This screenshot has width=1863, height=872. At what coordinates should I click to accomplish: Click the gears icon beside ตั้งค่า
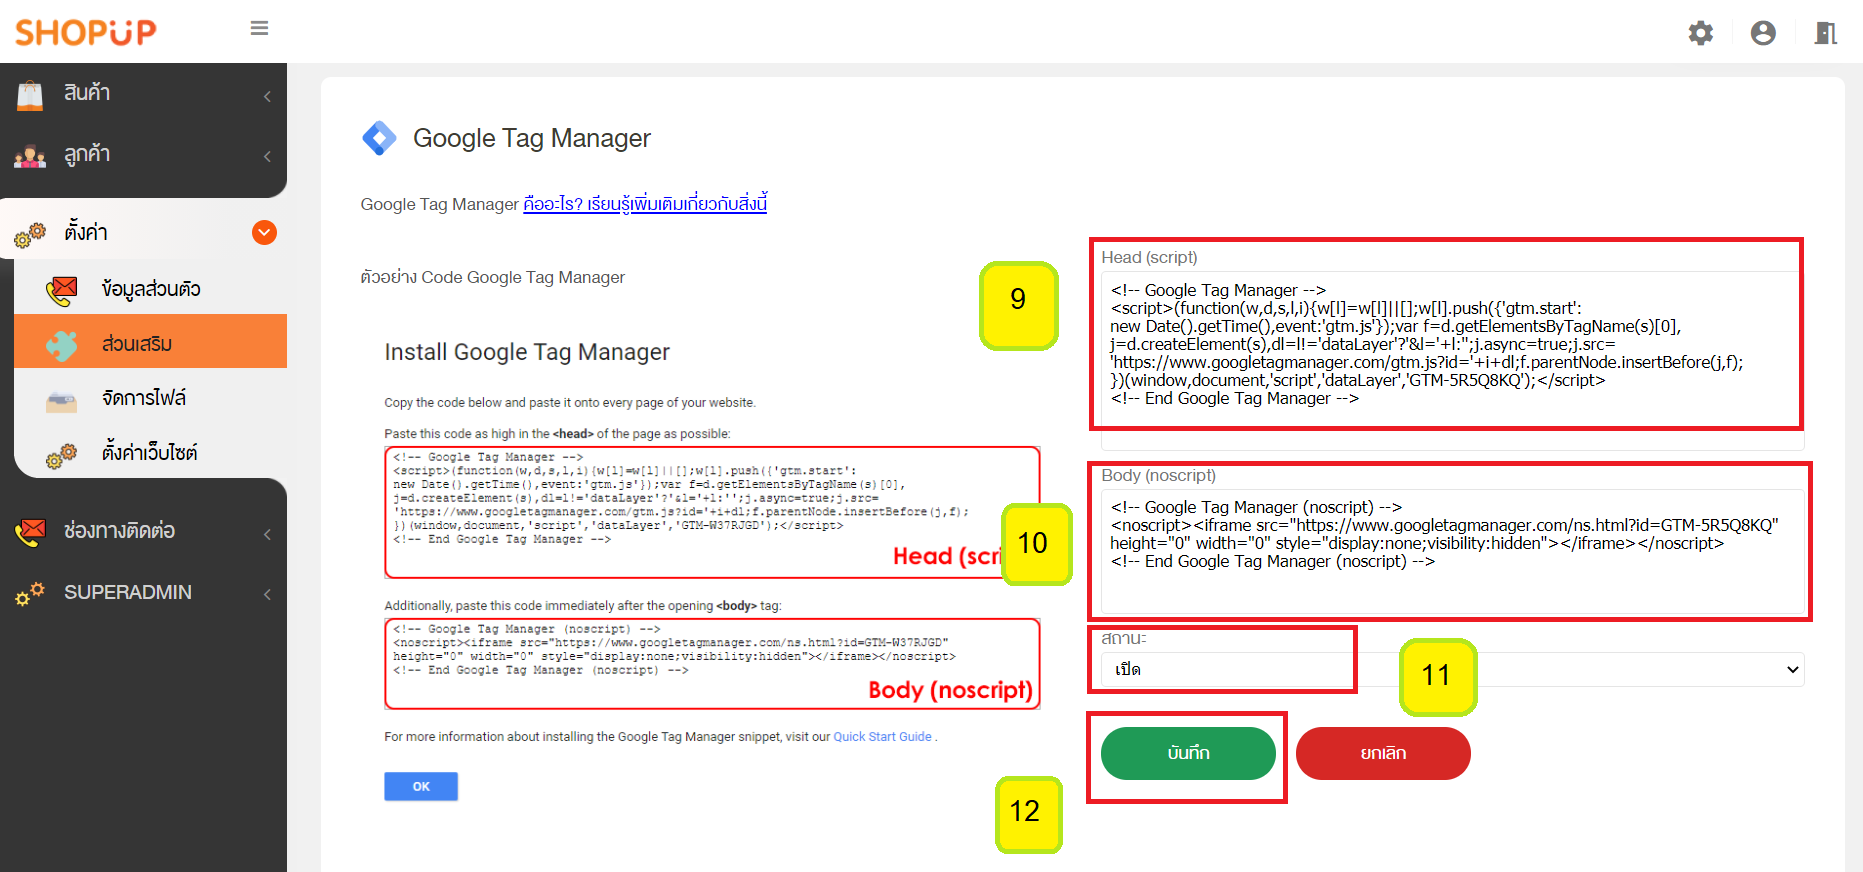pos(30,234)
